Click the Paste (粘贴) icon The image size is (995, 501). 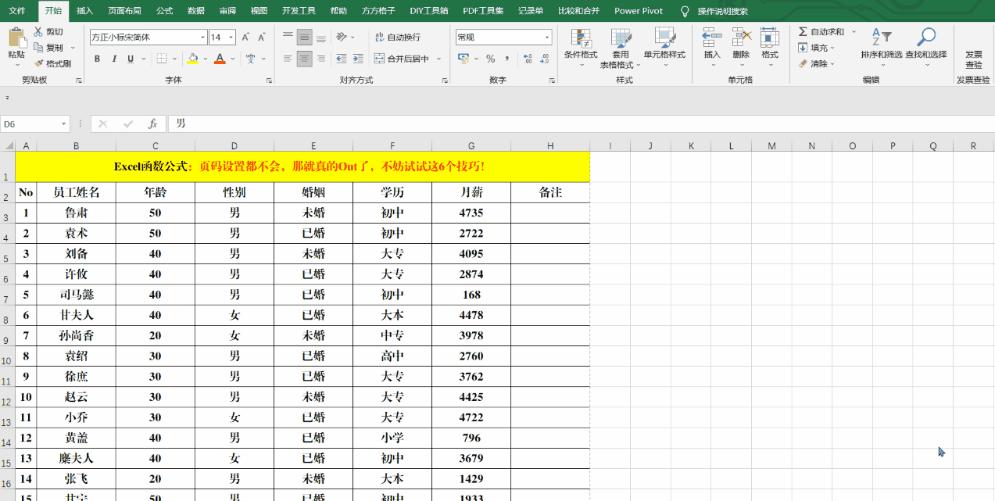pyautogui.click(x=16, y=40)
